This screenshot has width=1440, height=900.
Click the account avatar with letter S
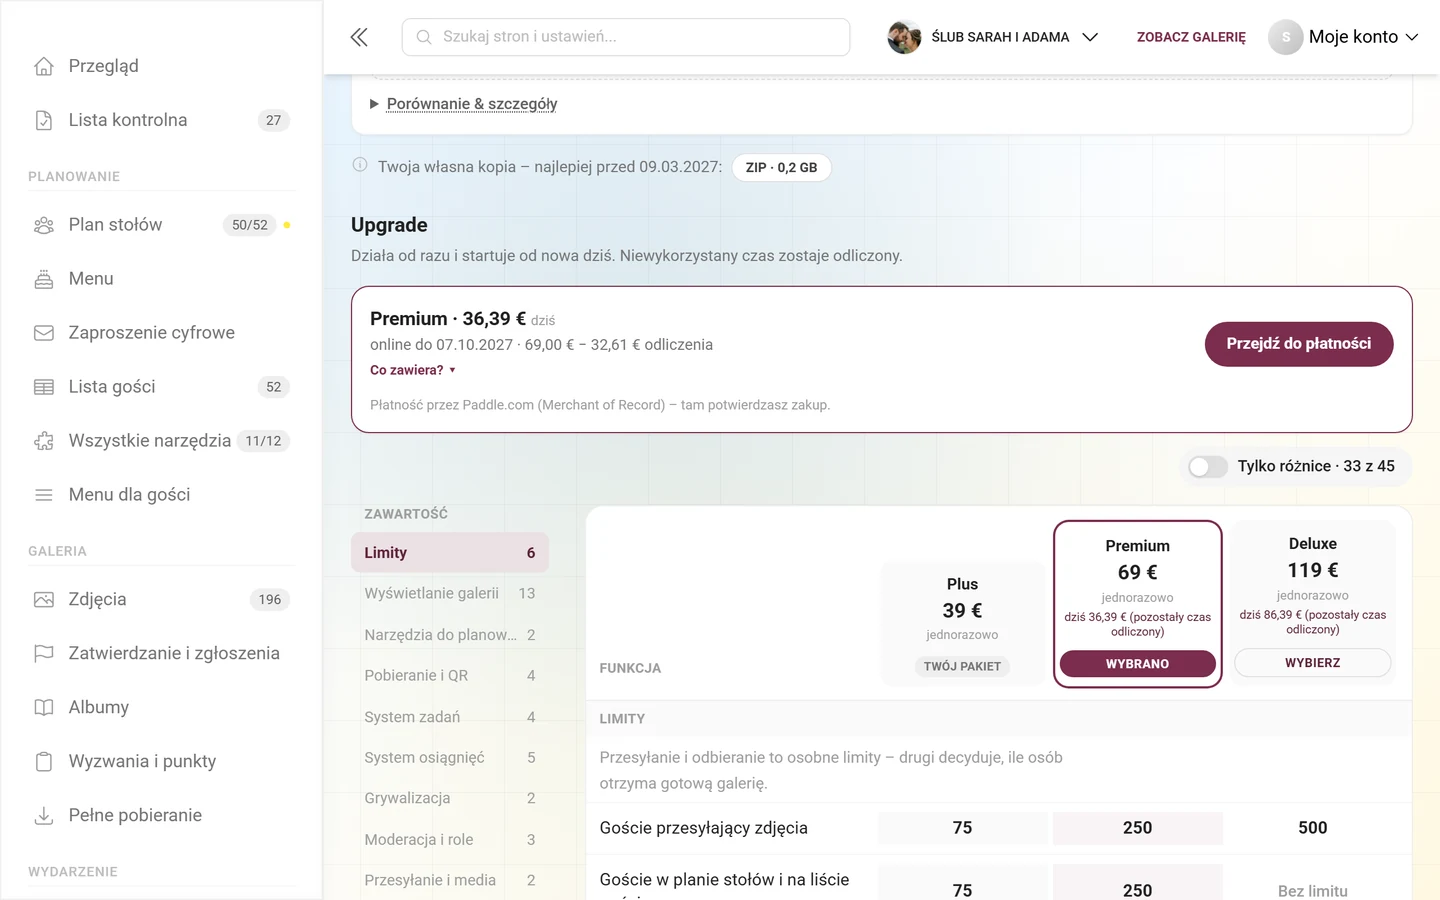point(1286,37)
